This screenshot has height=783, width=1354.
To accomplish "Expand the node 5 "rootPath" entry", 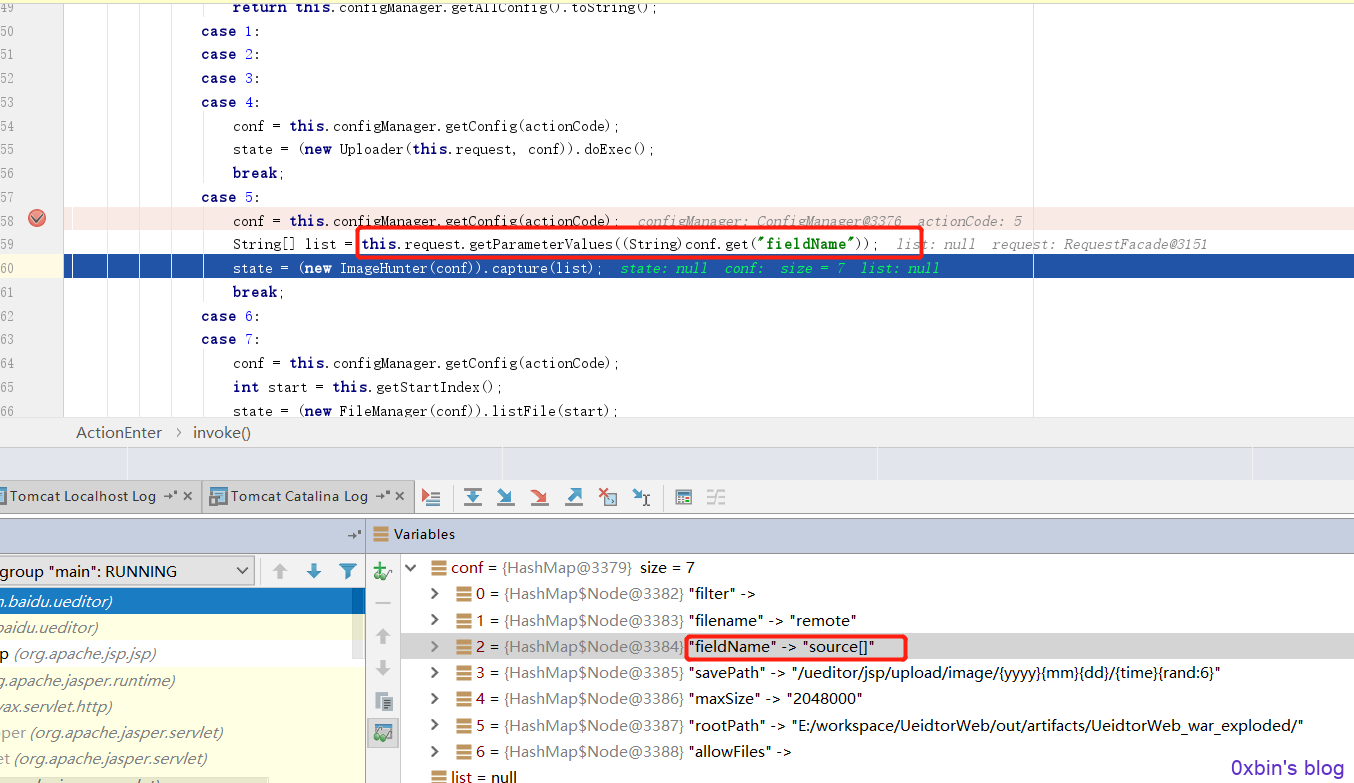I will tap(434, 725).
